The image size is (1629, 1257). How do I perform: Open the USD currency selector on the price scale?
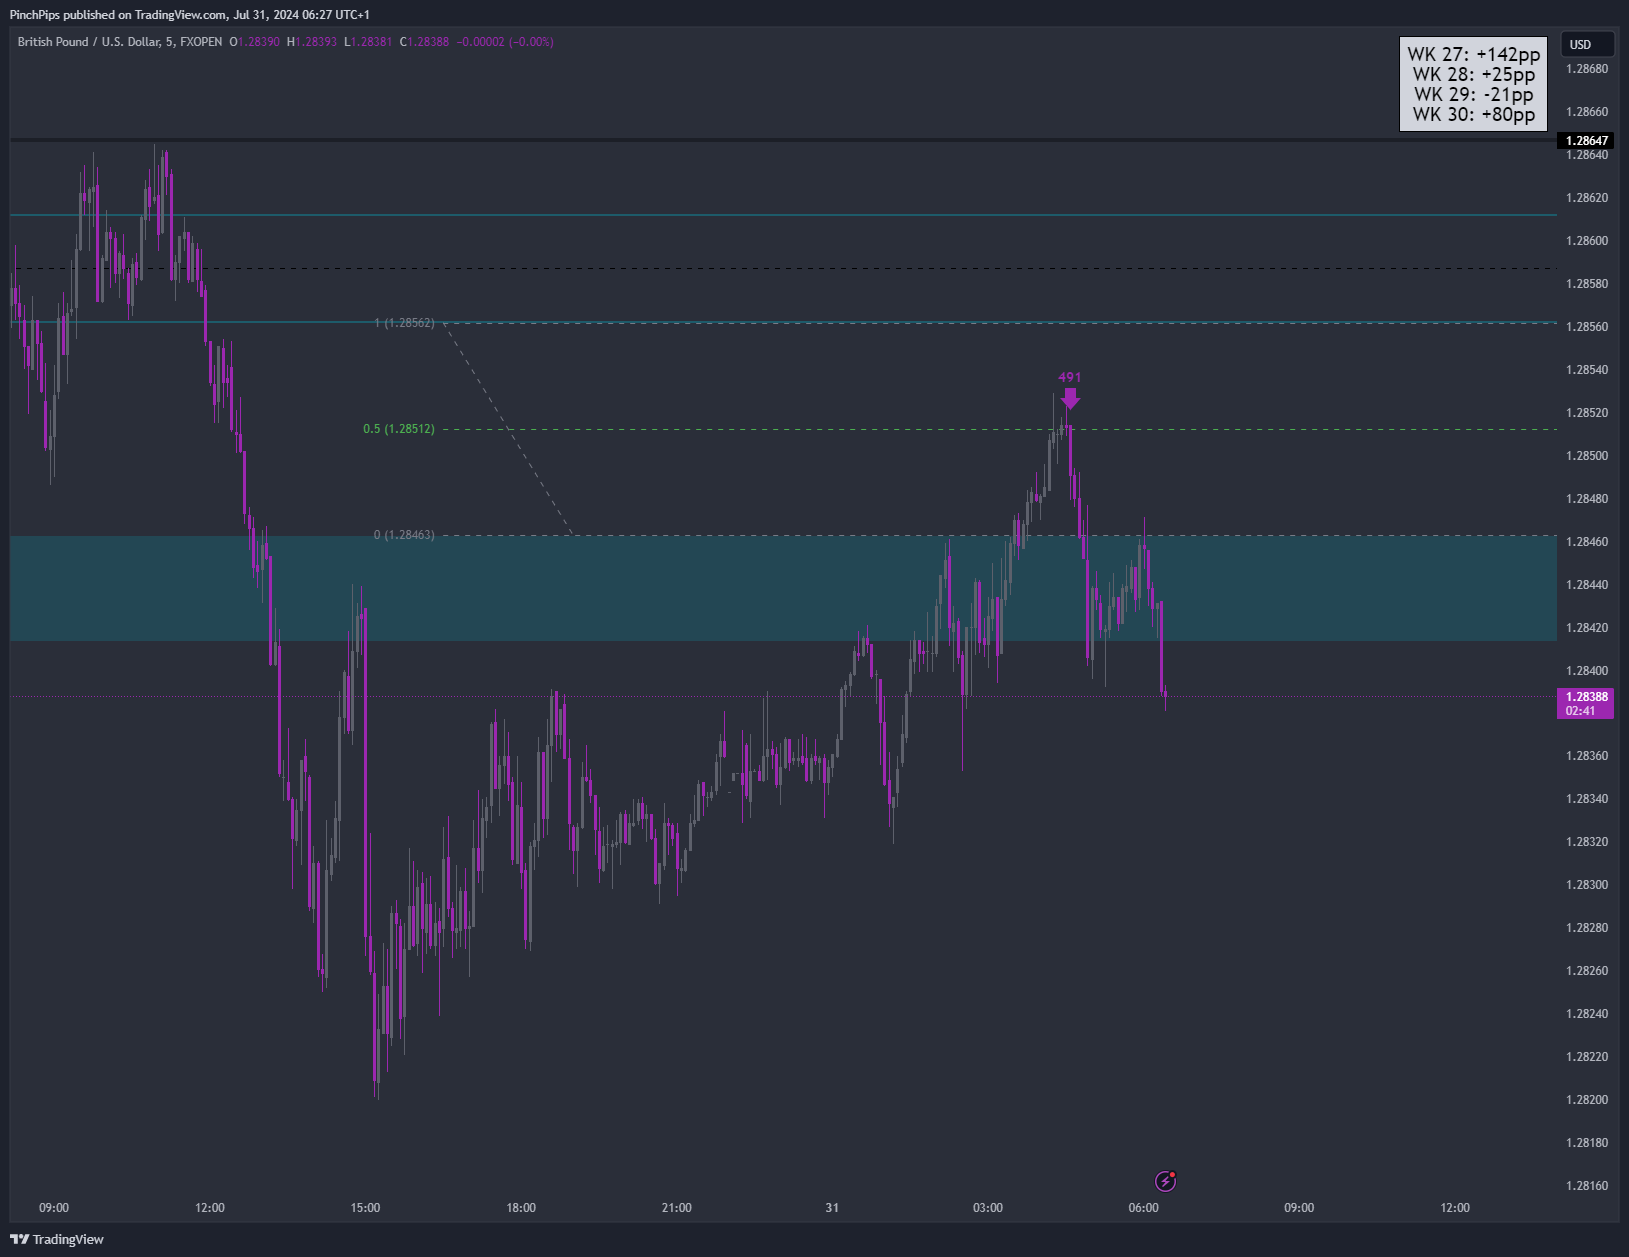[1589, 44]
